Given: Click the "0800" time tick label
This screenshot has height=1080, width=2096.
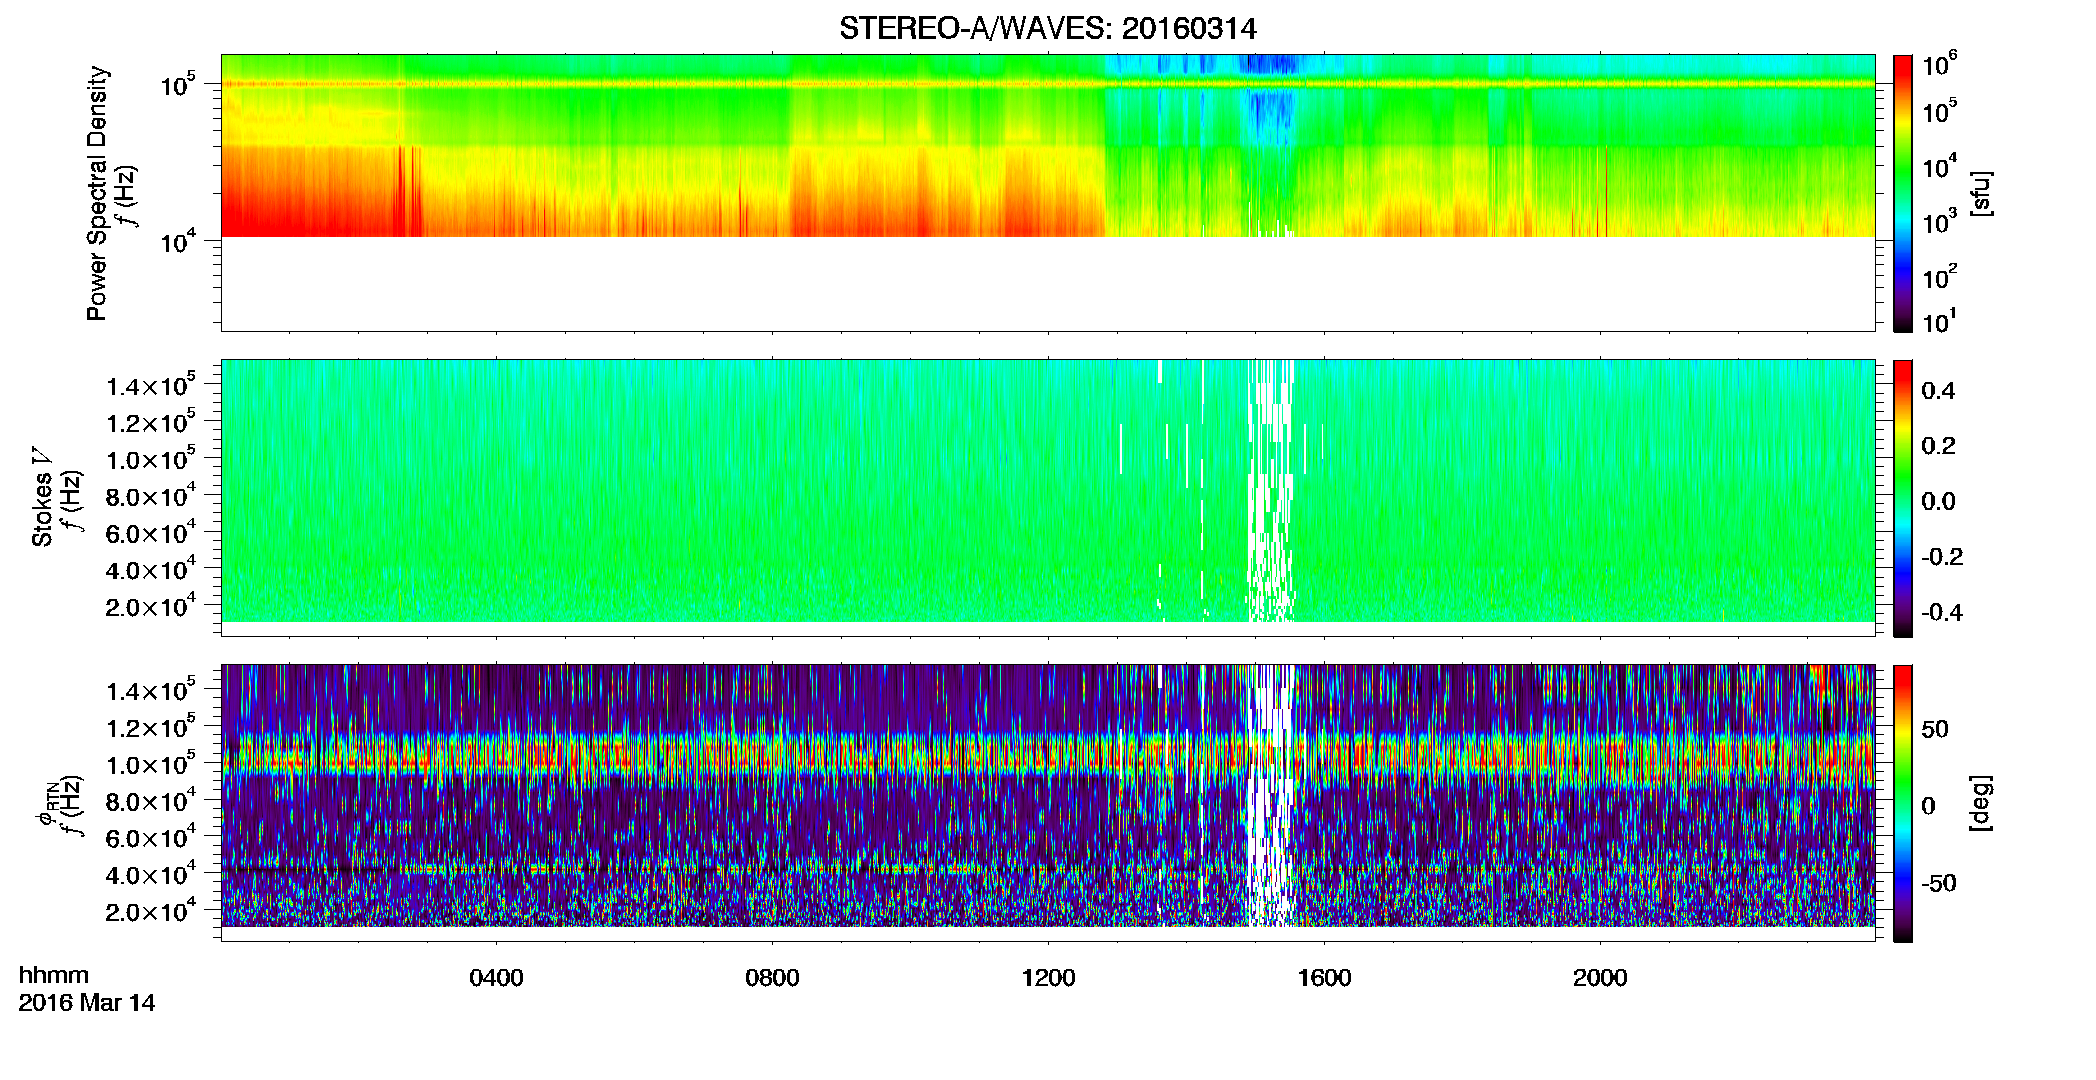Looking at the screenshot, I should 772,978.
